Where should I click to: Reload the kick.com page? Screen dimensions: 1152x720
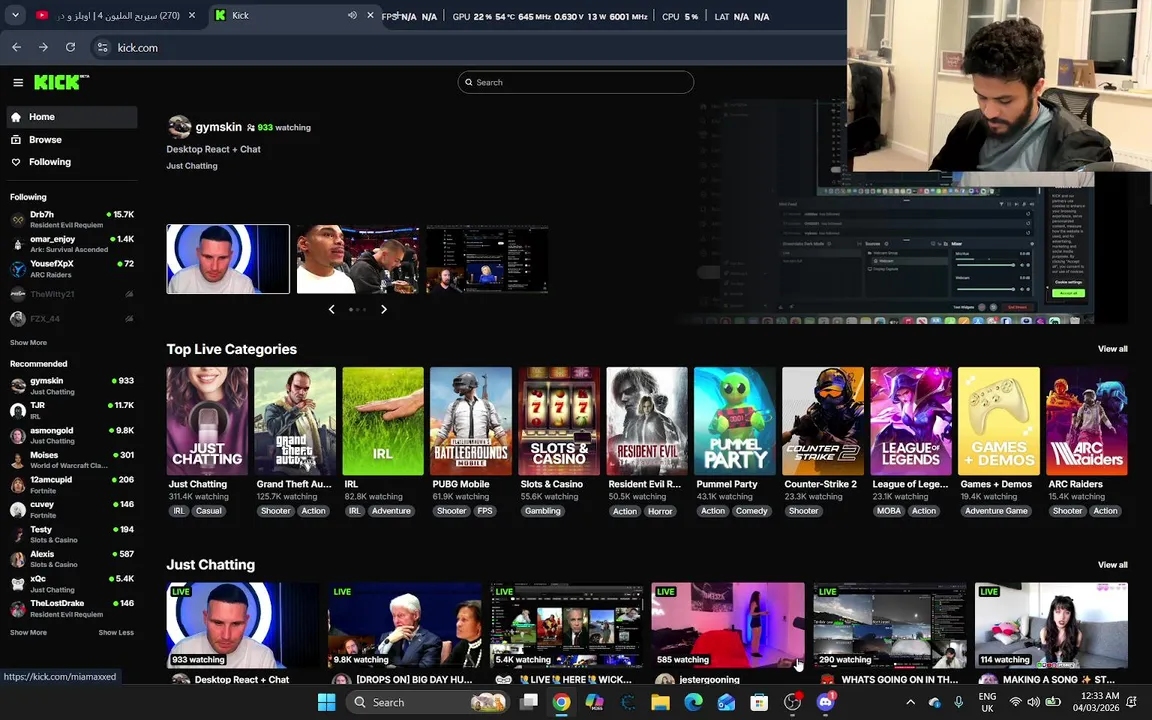pos(71,47)
